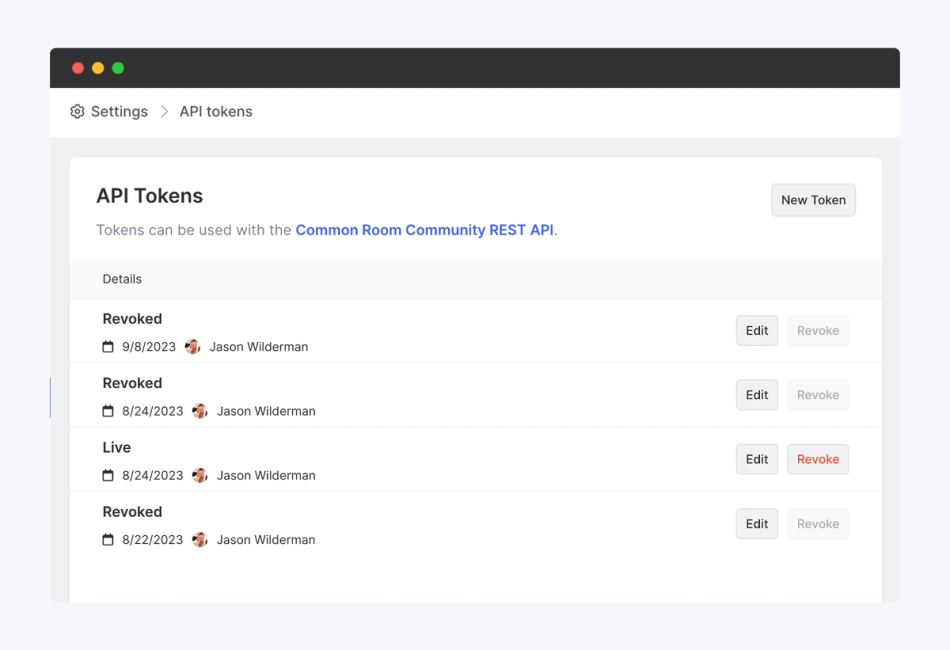Navigate to Settings via the breadcrumb
This screenshot has height=650, width=950.
[x=119, y=111]
